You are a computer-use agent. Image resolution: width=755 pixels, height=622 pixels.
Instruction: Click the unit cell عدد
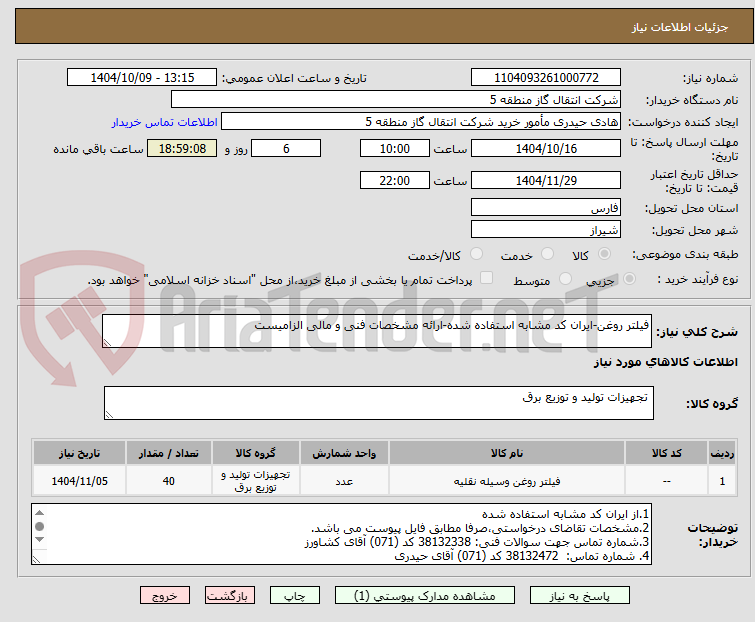click(x=344, y=481)
